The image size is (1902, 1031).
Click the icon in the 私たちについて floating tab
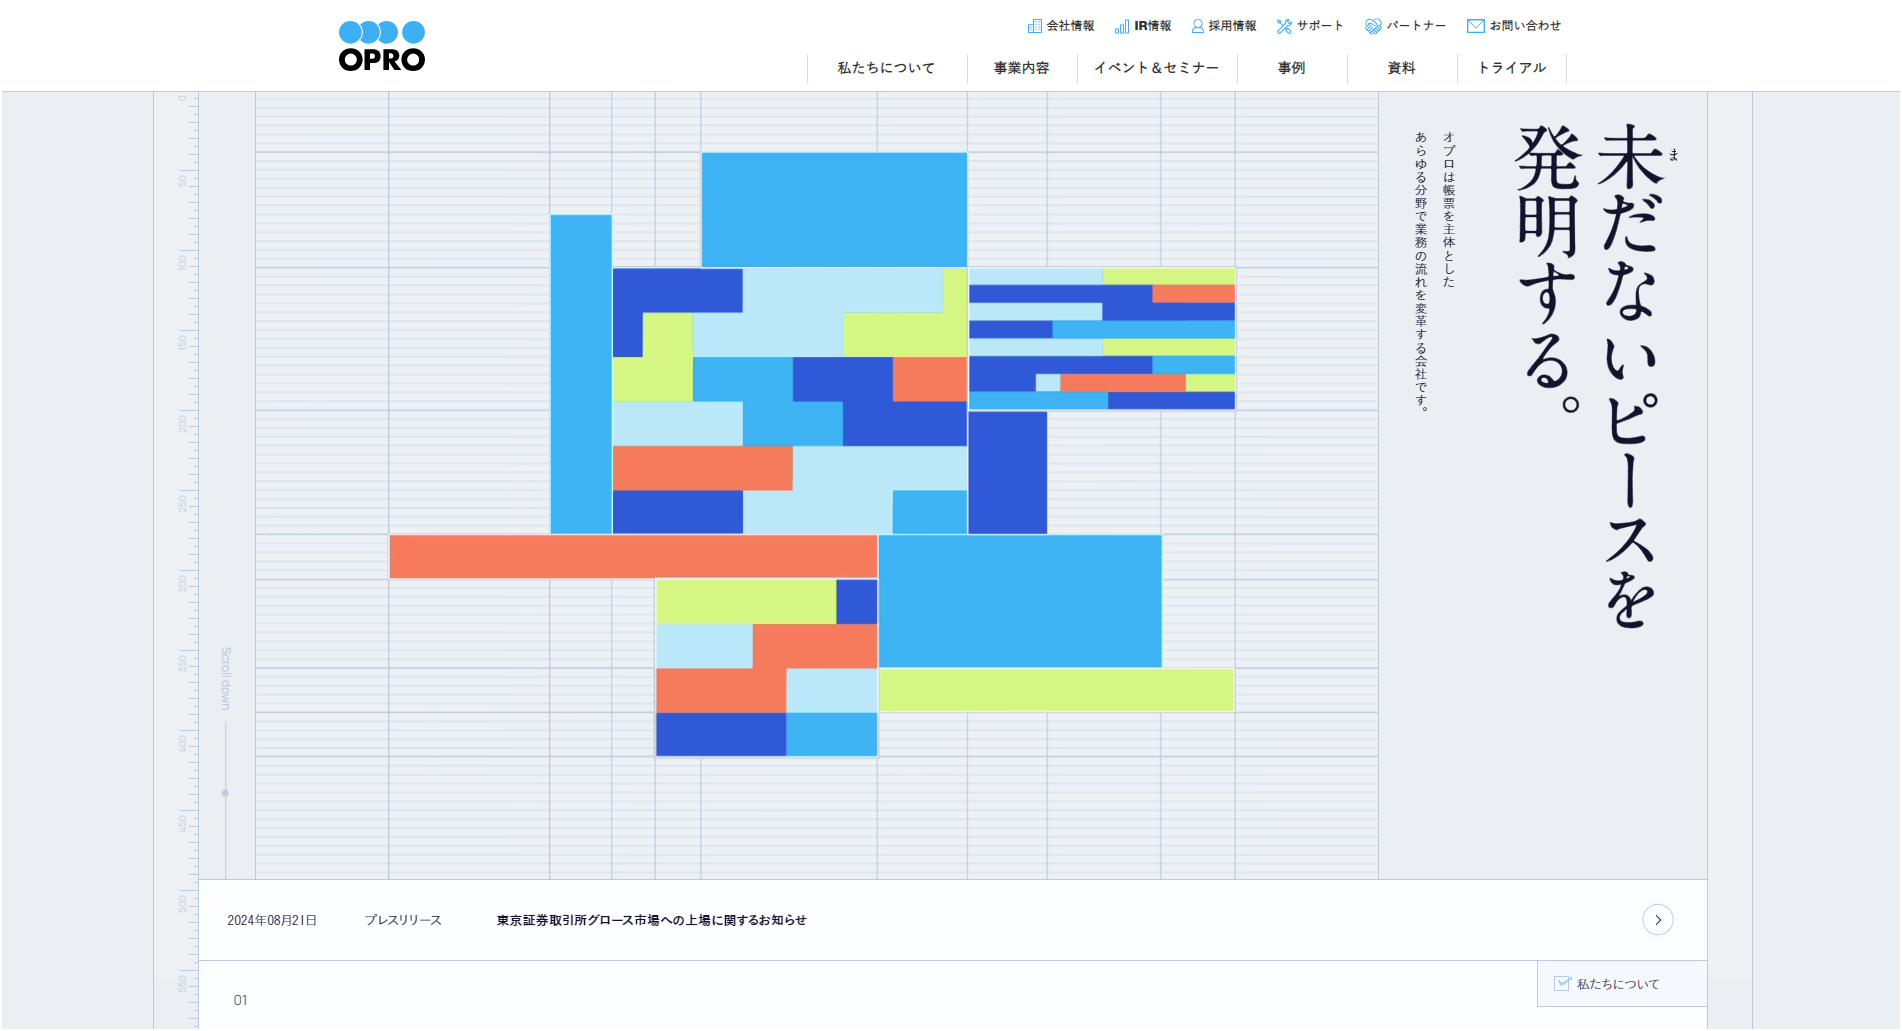click(x=1561, y=983)
